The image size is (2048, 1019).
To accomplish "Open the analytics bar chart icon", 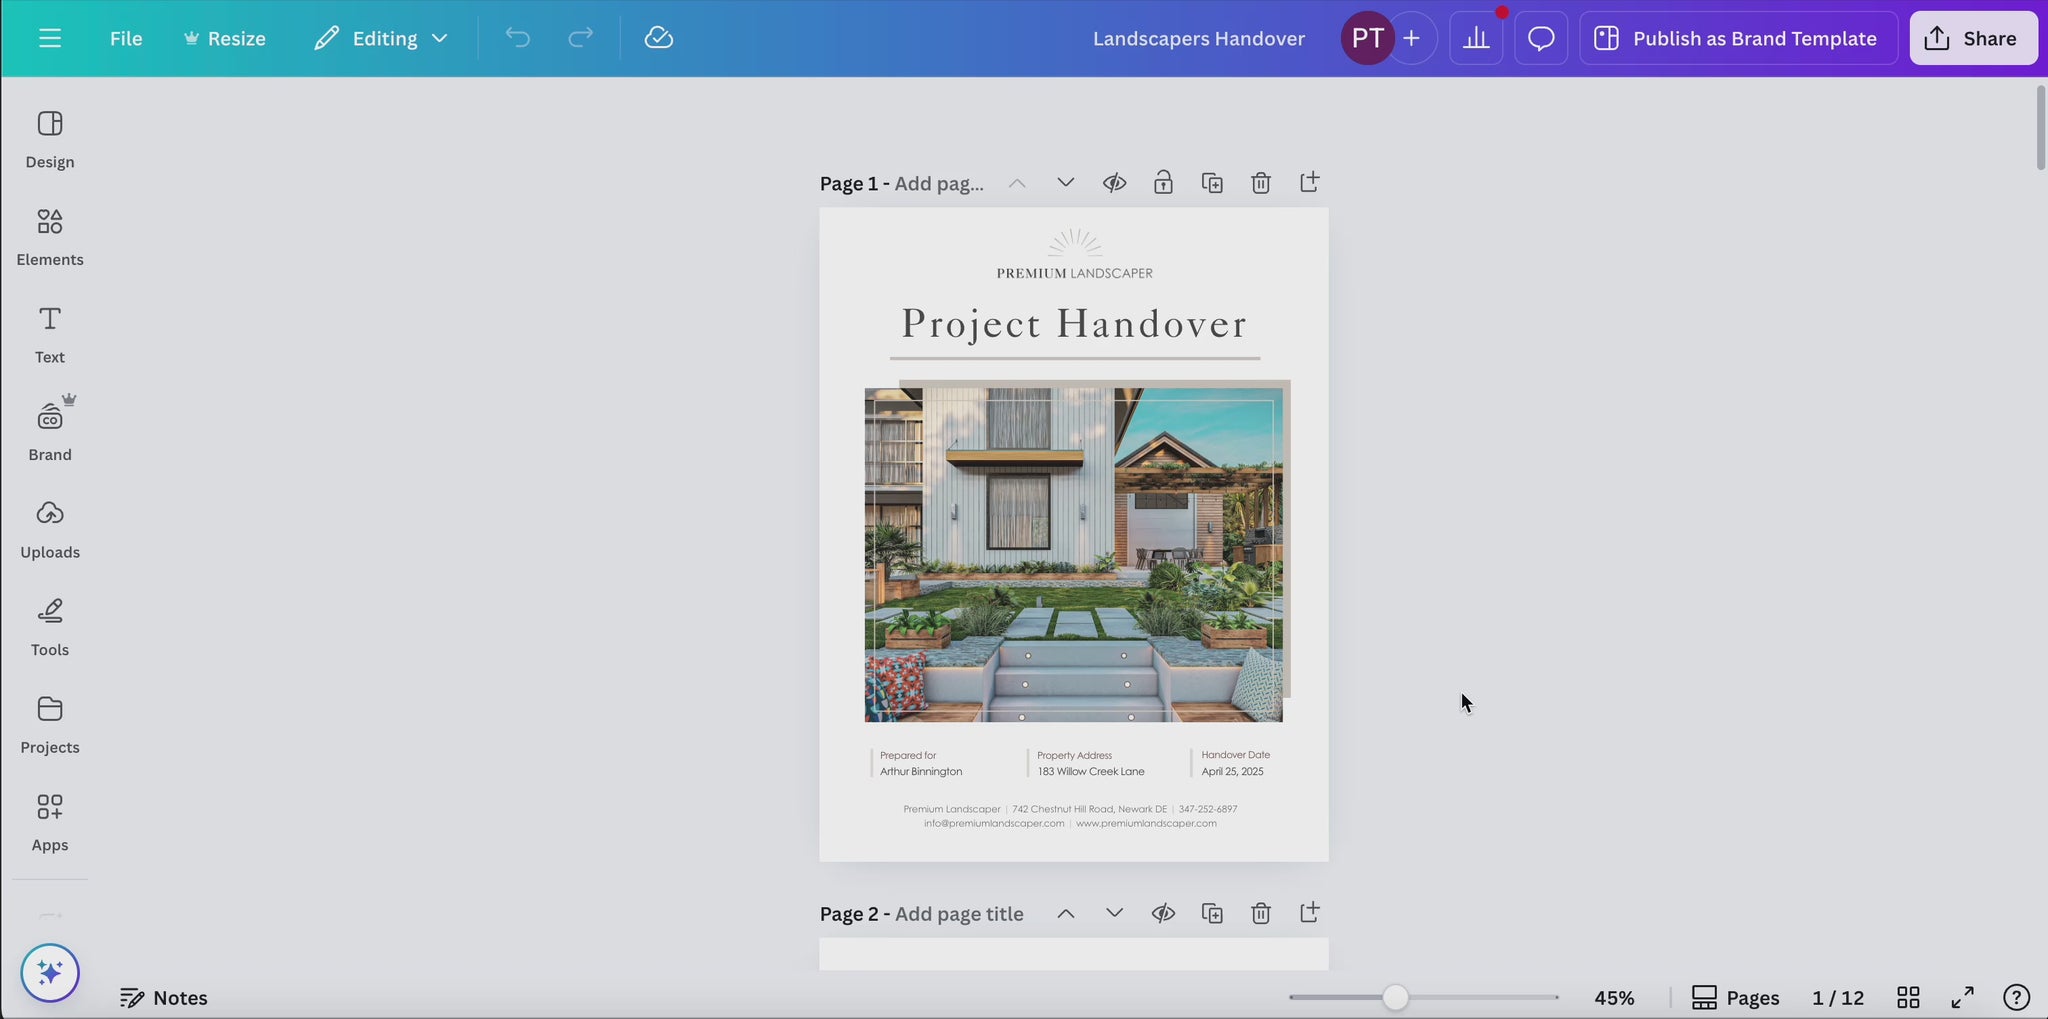I will coord(1476,38).
